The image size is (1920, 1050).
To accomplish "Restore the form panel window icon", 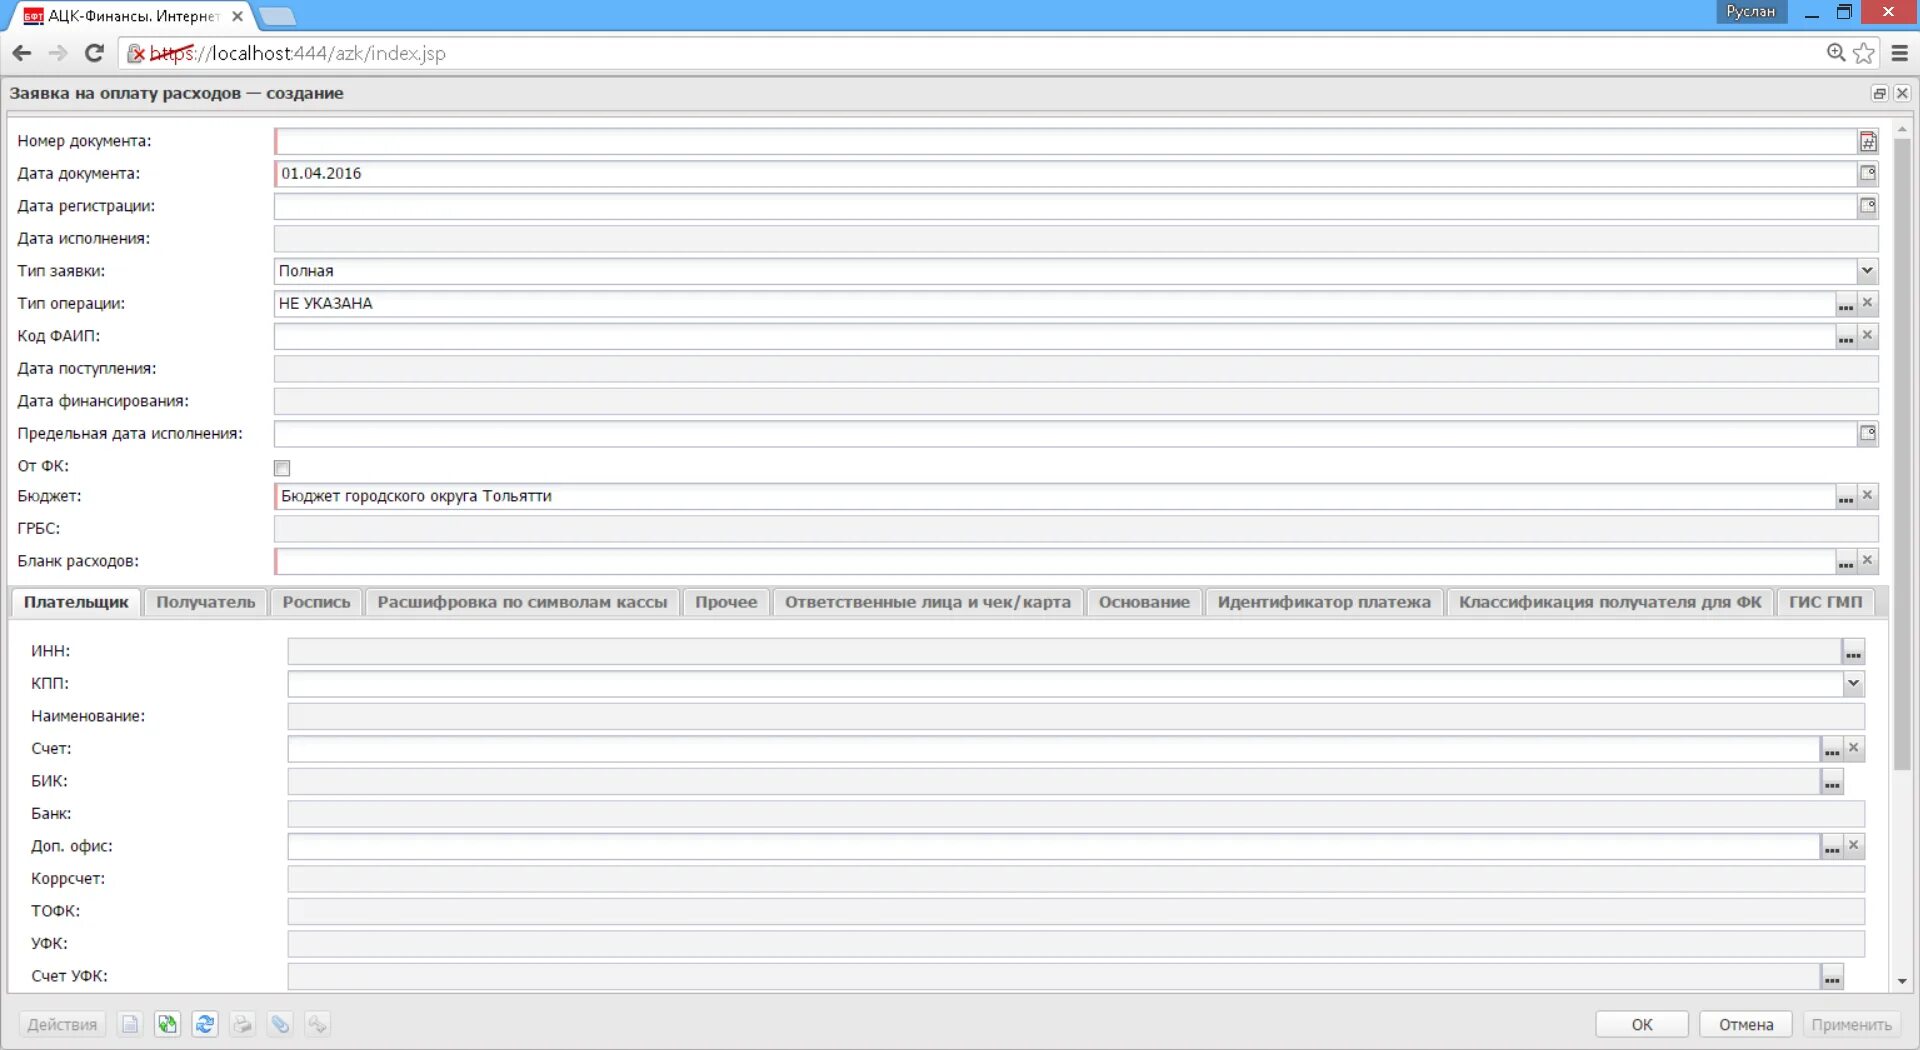I will point(1879,93).
